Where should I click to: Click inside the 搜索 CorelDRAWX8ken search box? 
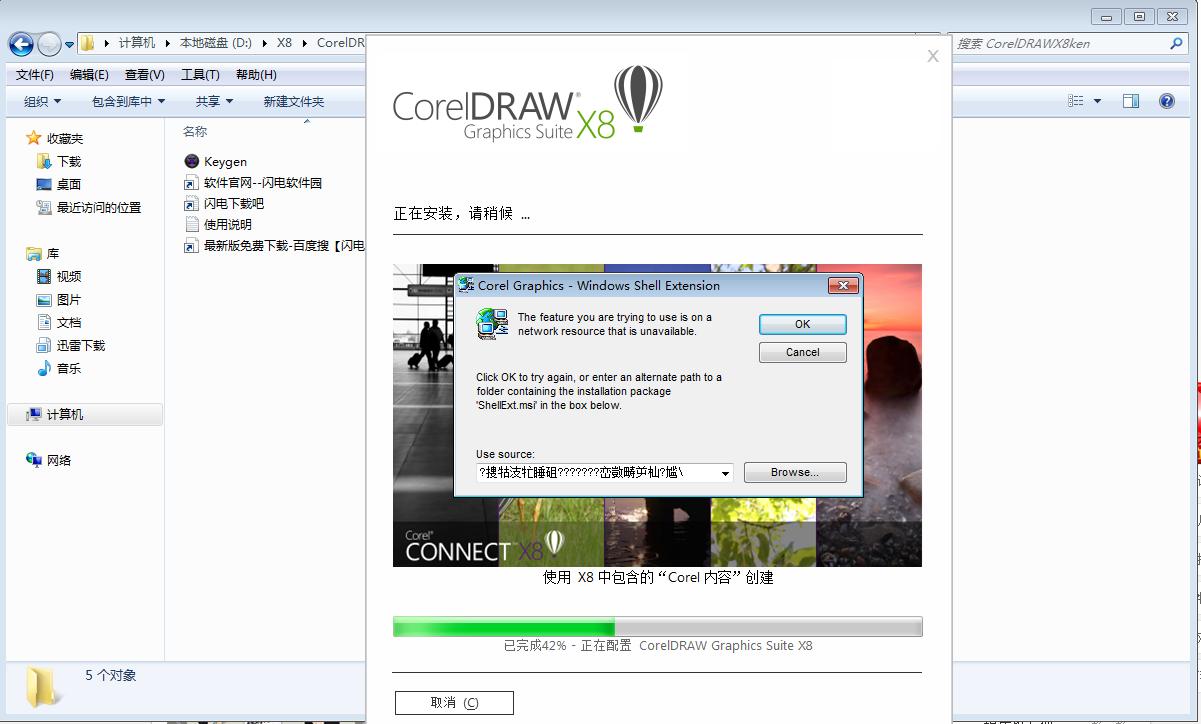(x=1060, y=44)
